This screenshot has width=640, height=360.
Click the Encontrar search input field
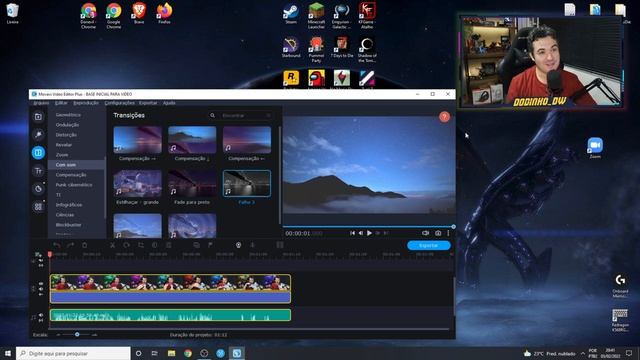coord(245,116)
